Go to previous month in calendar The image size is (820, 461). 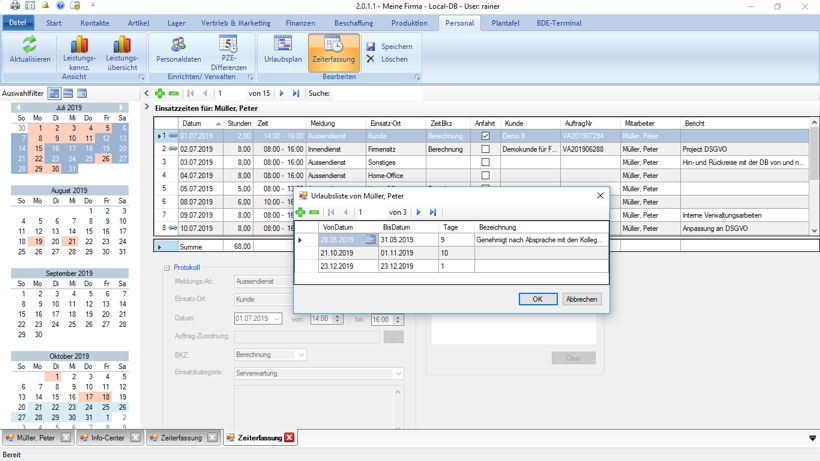(17, 107)
